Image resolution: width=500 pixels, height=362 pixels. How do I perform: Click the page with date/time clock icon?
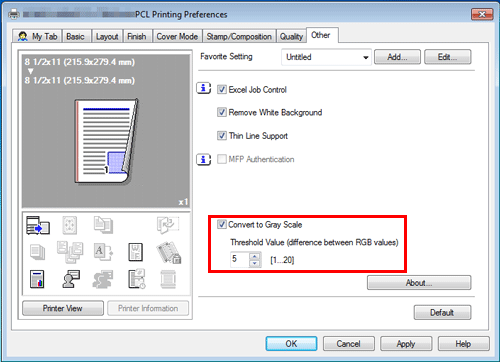pos(137,279)
